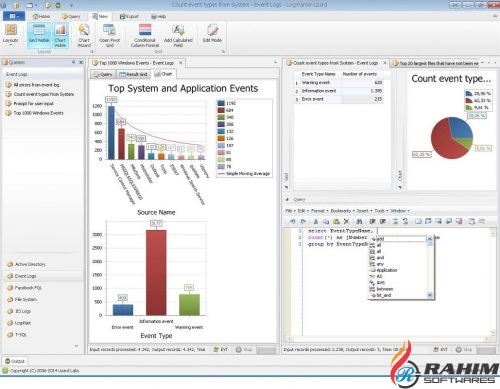Screen dimensions: 500x389
Task: Open the query editor Bookmarks menu
Action: coord(342,211)
